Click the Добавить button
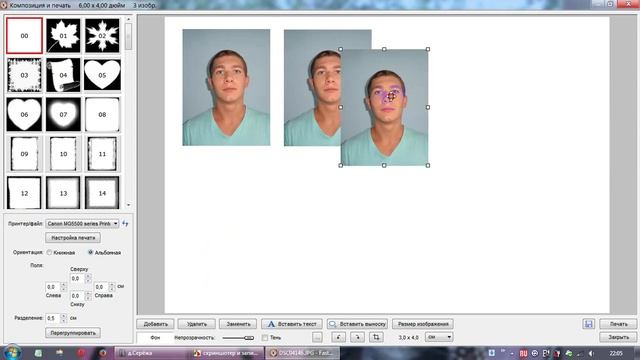 tap(156, 324)
